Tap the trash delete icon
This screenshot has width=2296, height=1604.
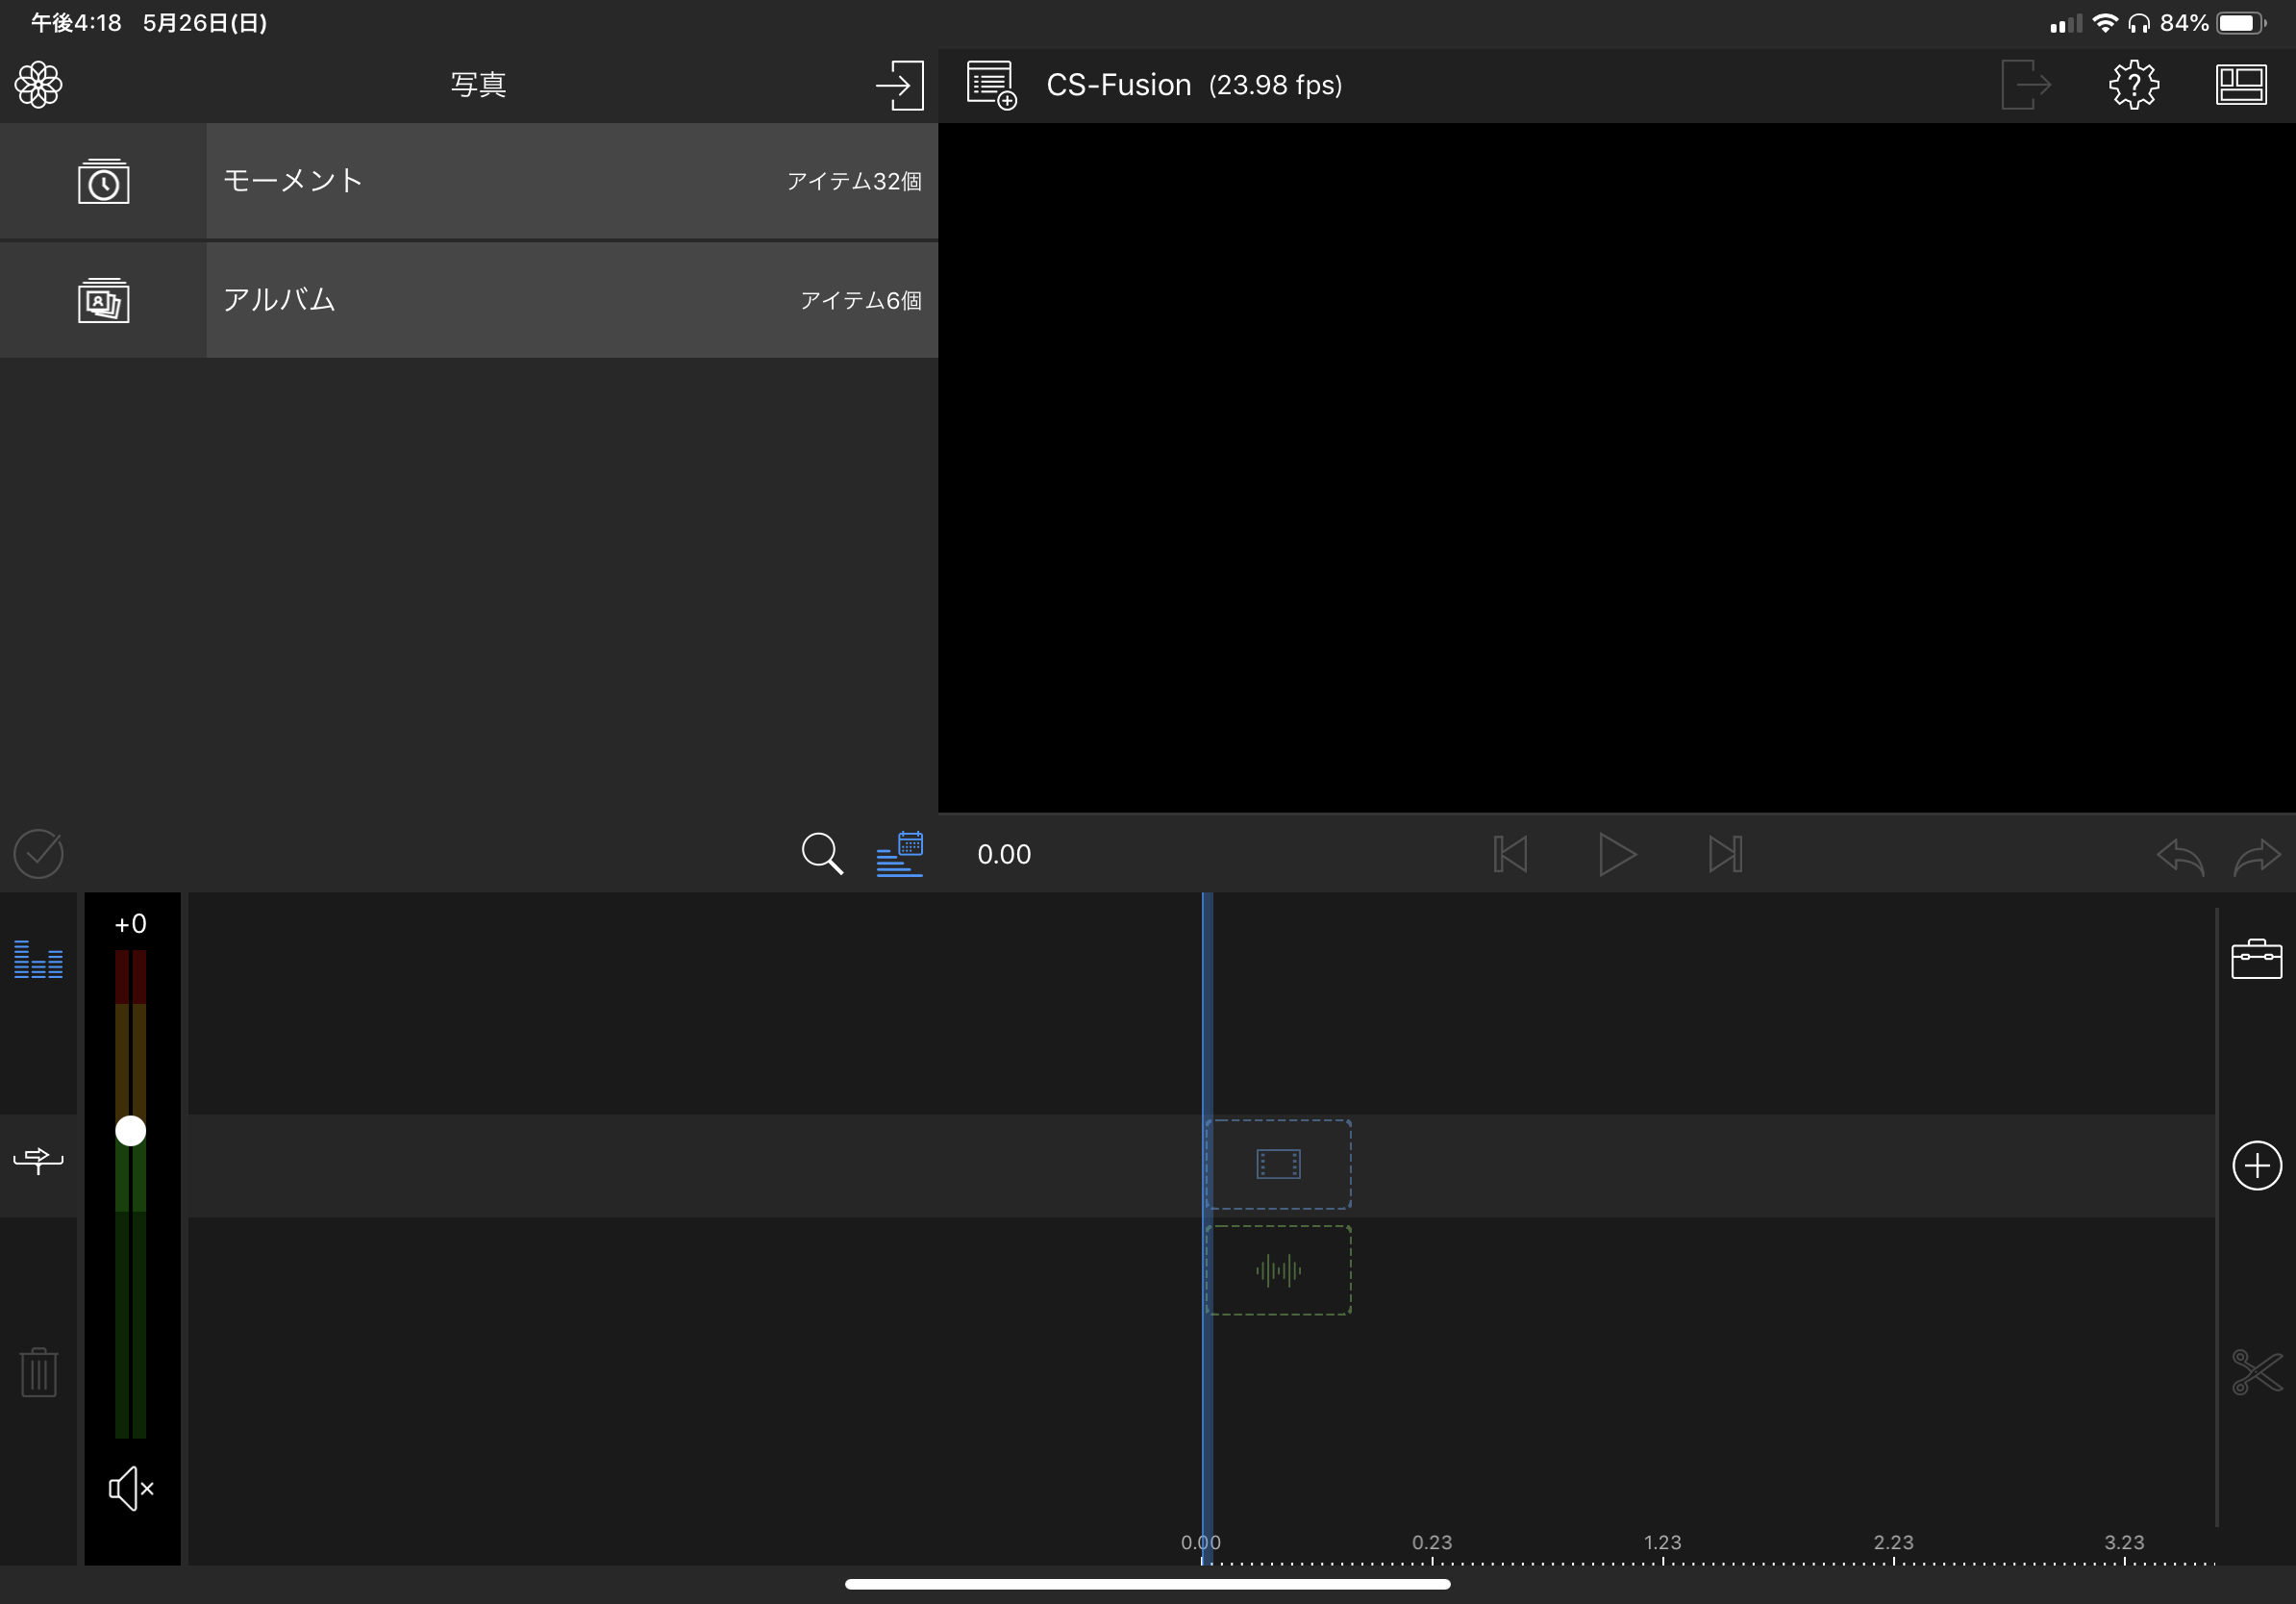(x=39, y=1371)
